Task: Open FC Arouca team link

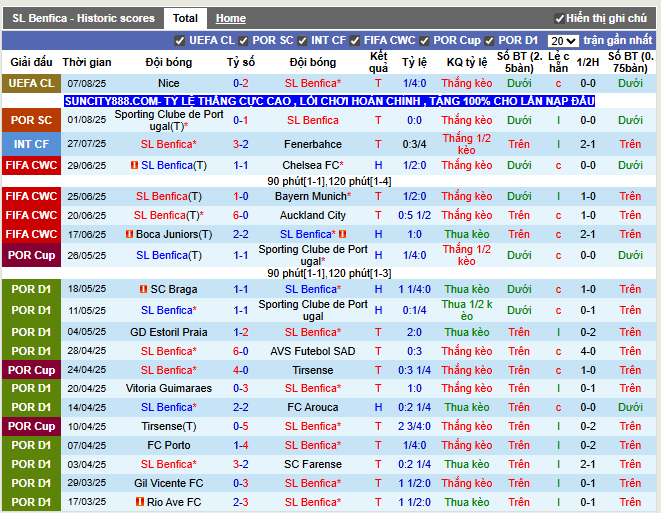Action: [x=313, y=407]
